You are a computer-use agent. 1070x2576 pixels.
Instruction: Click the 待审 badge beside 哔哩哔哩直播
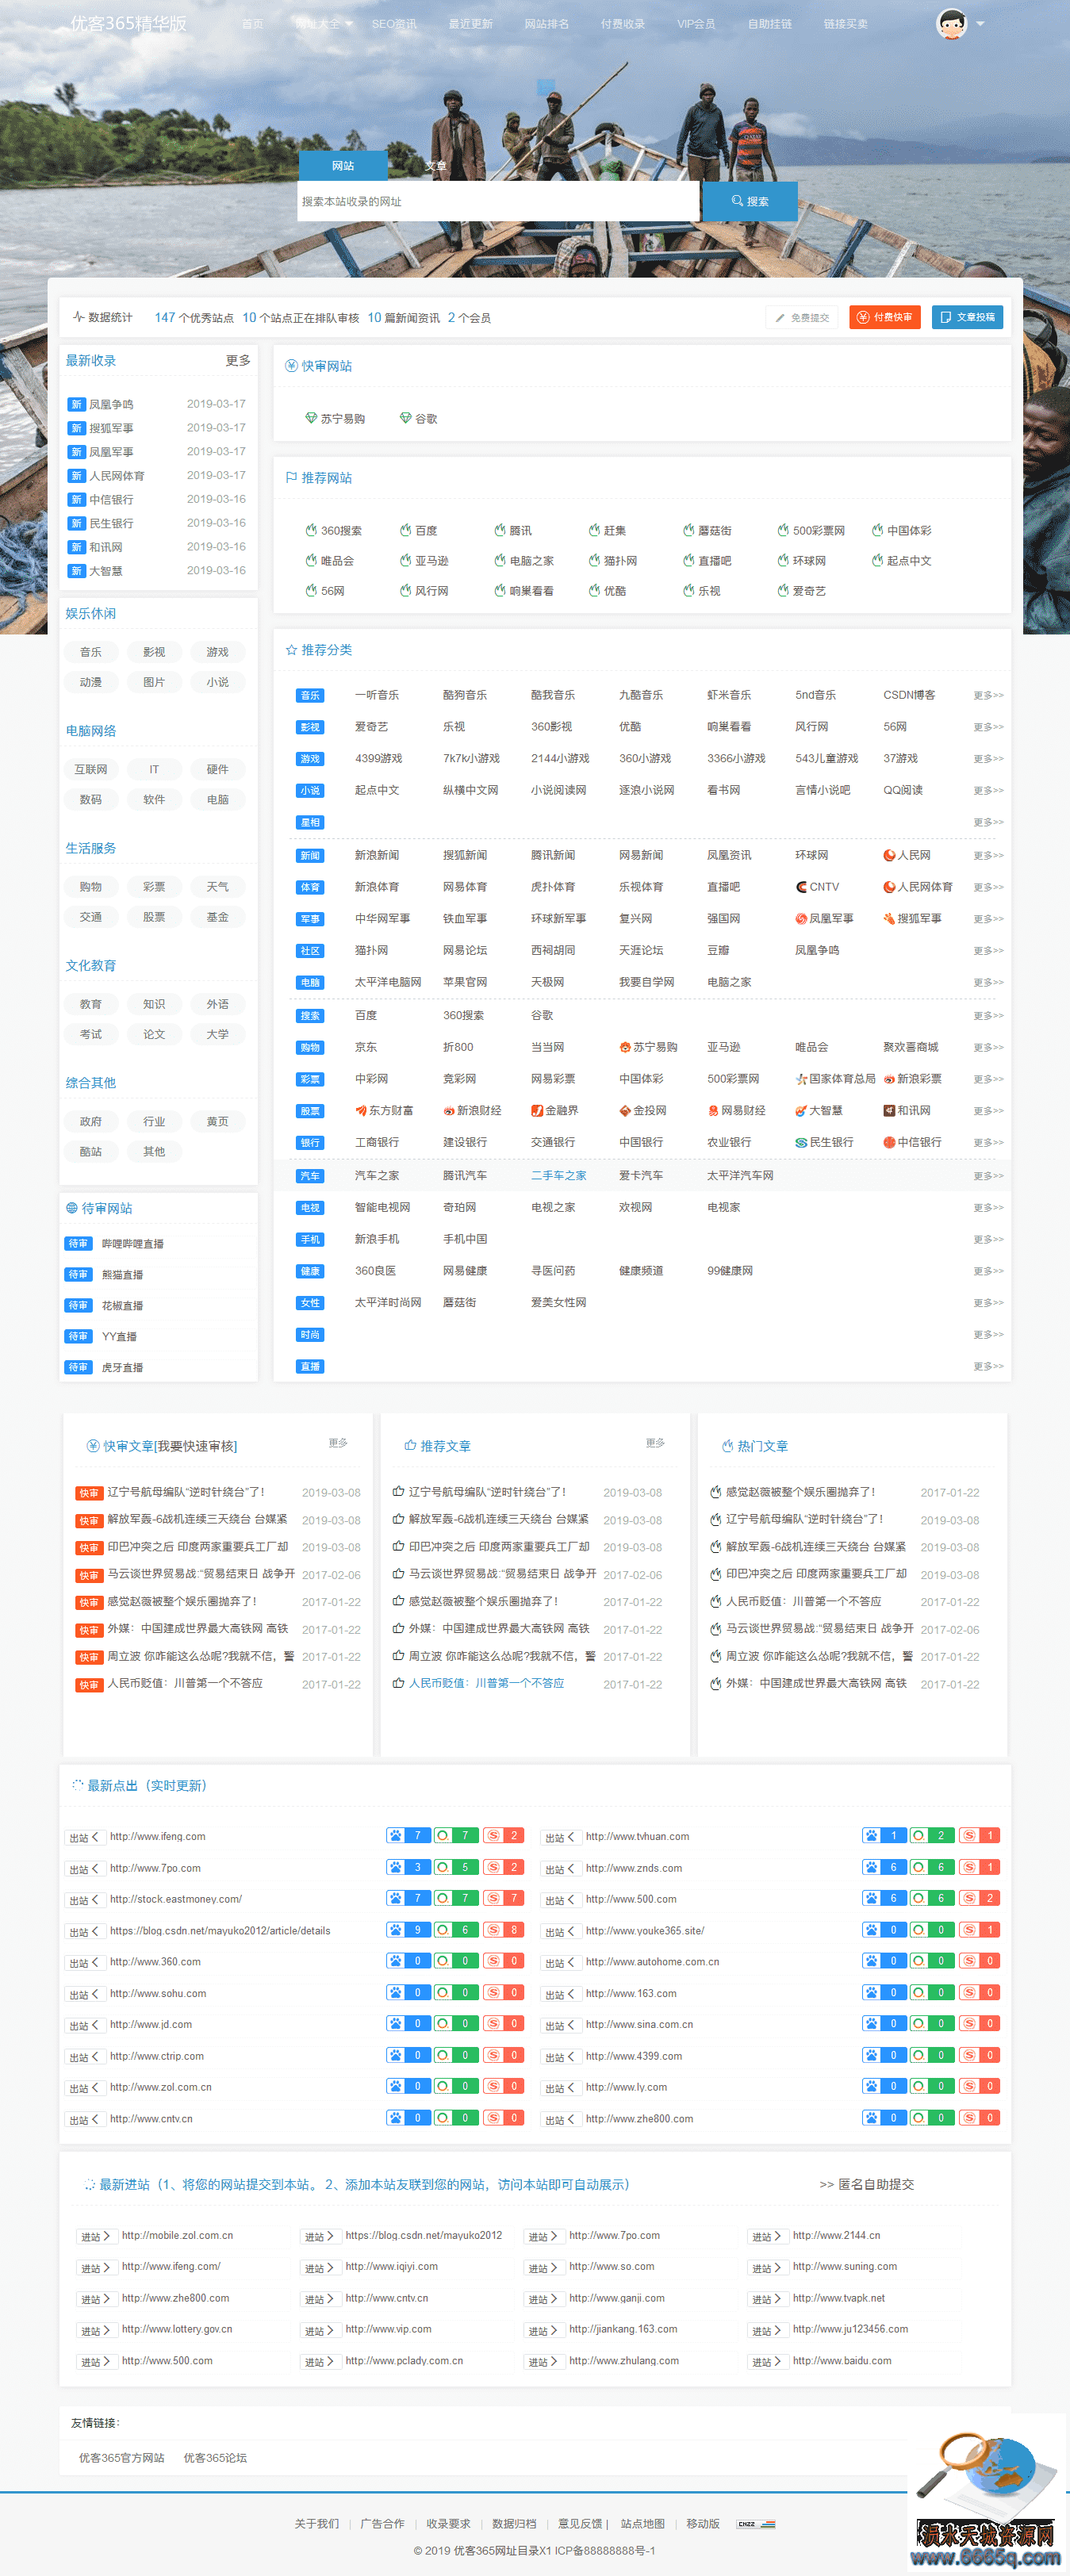[x=78, y=1243]
